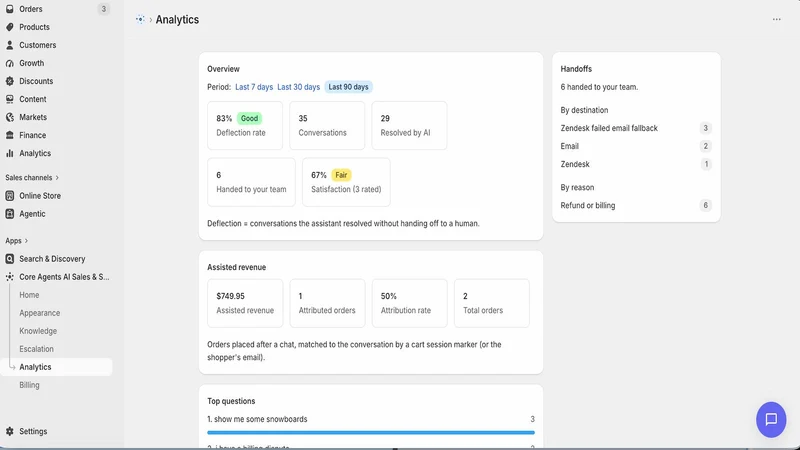Click the 'Refund or billing' reason row
This screenshot has height=450, width=800.
pyautogui.click(x=636, y=206)
